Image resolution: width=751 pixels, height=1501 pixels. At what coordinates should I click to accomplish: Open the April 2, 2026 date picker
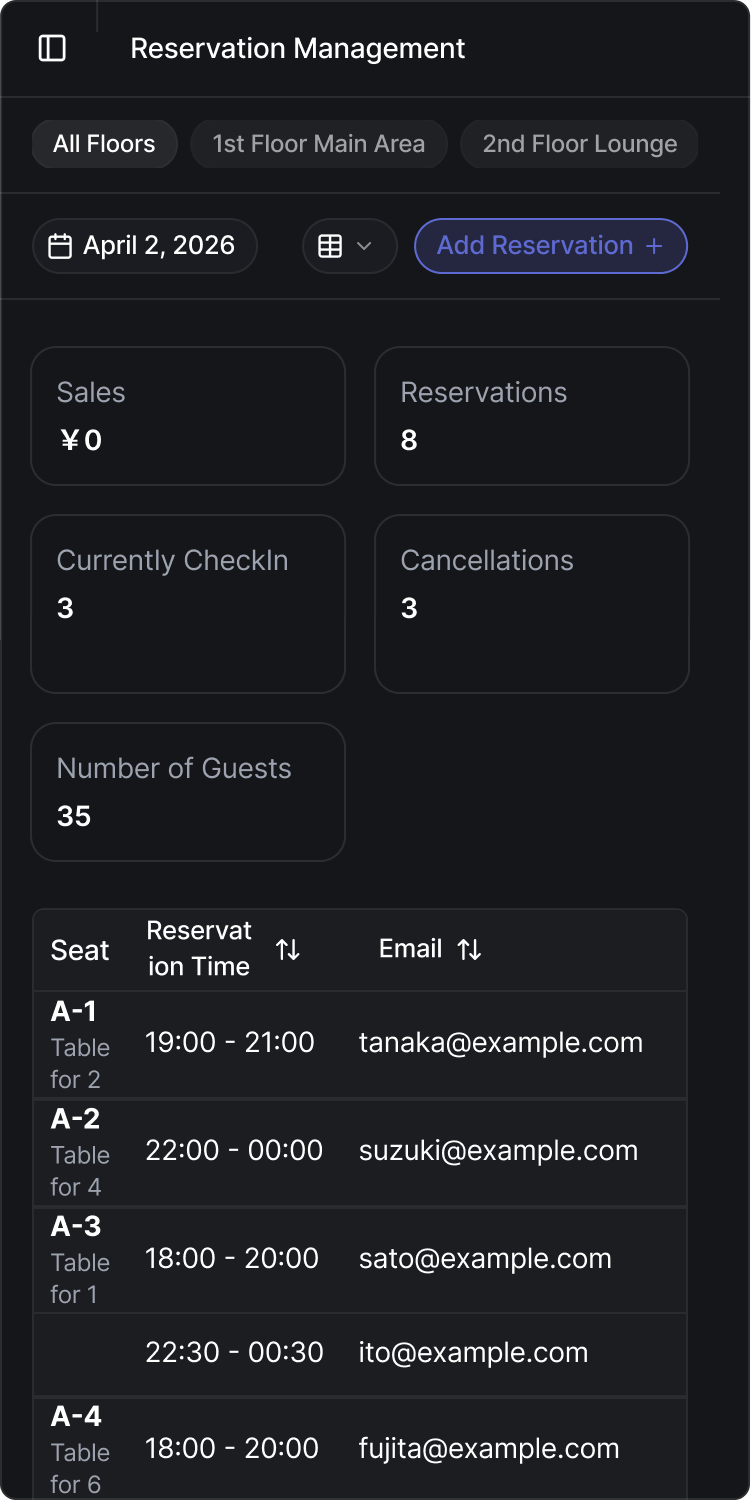pos(145,246)
